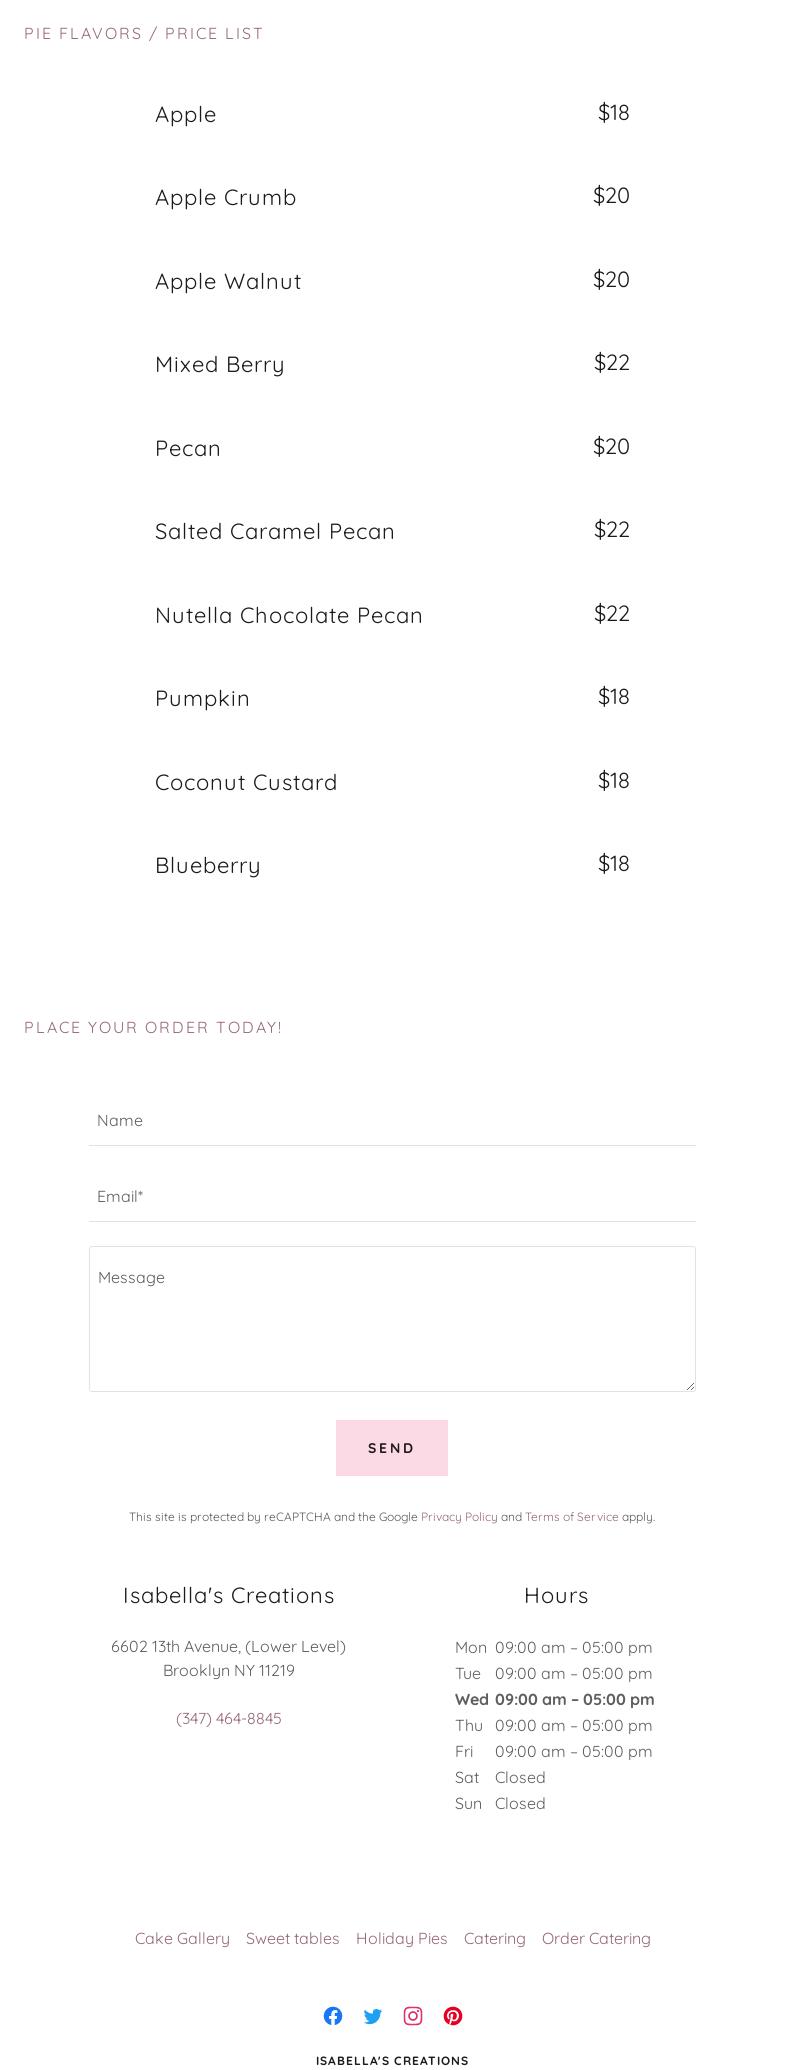Click the Wednesday hours entry
Viewport: 785px width, 2070px height.
[554, 1699]
